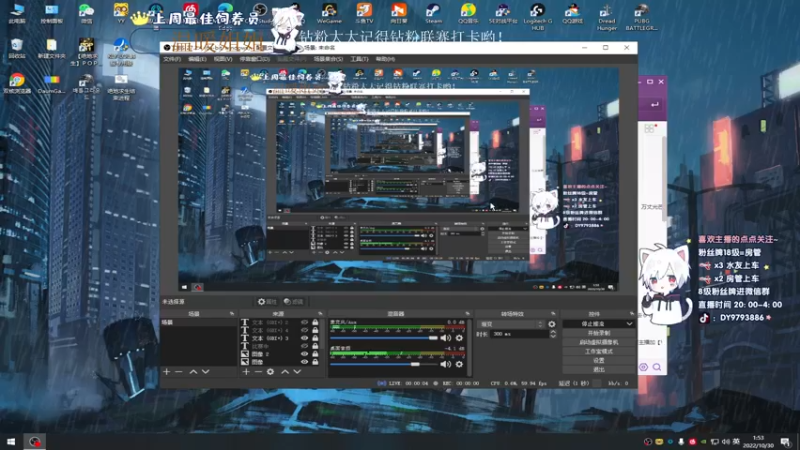Open 场景集合(S) menu in OBS
Screen dimensions: 800x450
click(x=328, y=59)
